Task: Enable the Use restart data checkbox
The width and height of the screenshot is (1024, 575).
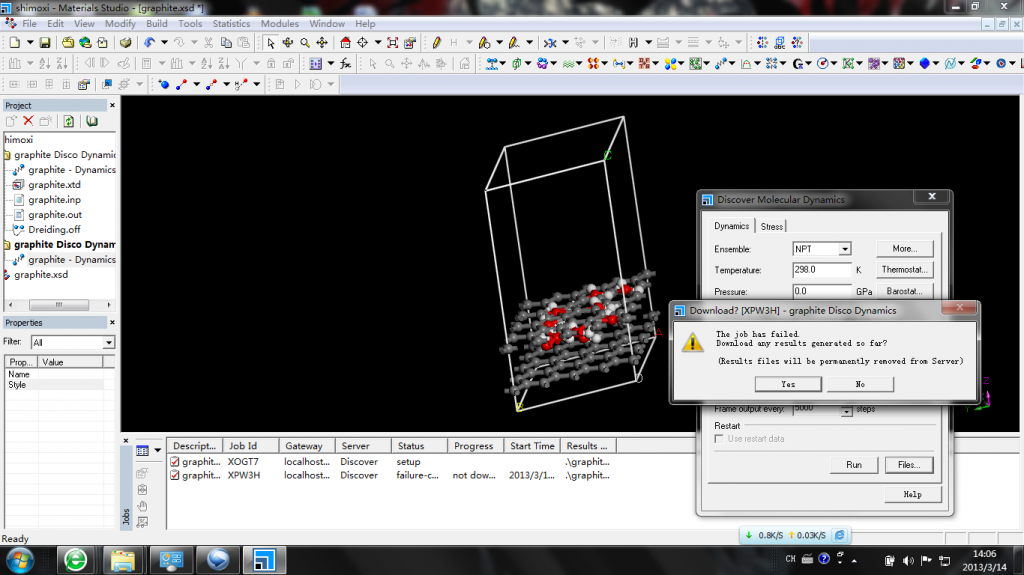Action: [719, 439]
